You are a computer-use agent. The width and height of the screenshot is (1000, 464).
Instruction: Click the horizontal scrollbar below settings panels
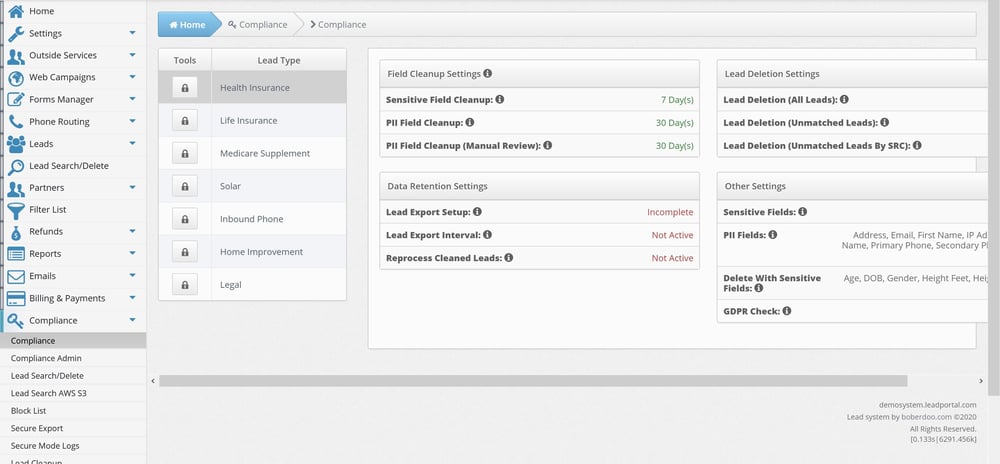pos(532,380)
